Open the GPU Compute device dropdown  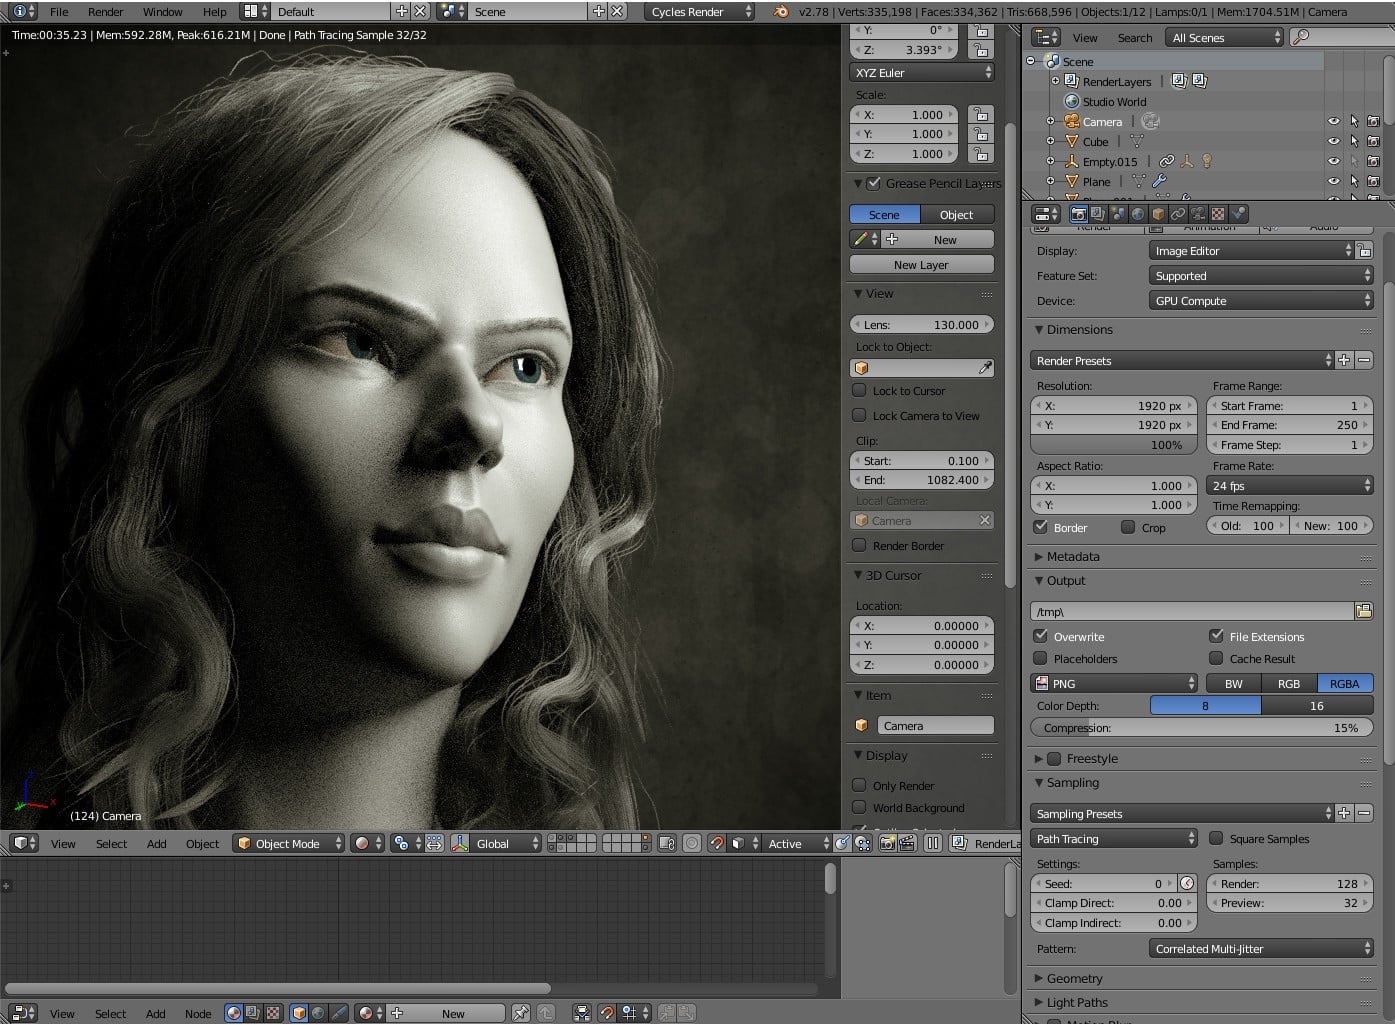[1260, 301]
